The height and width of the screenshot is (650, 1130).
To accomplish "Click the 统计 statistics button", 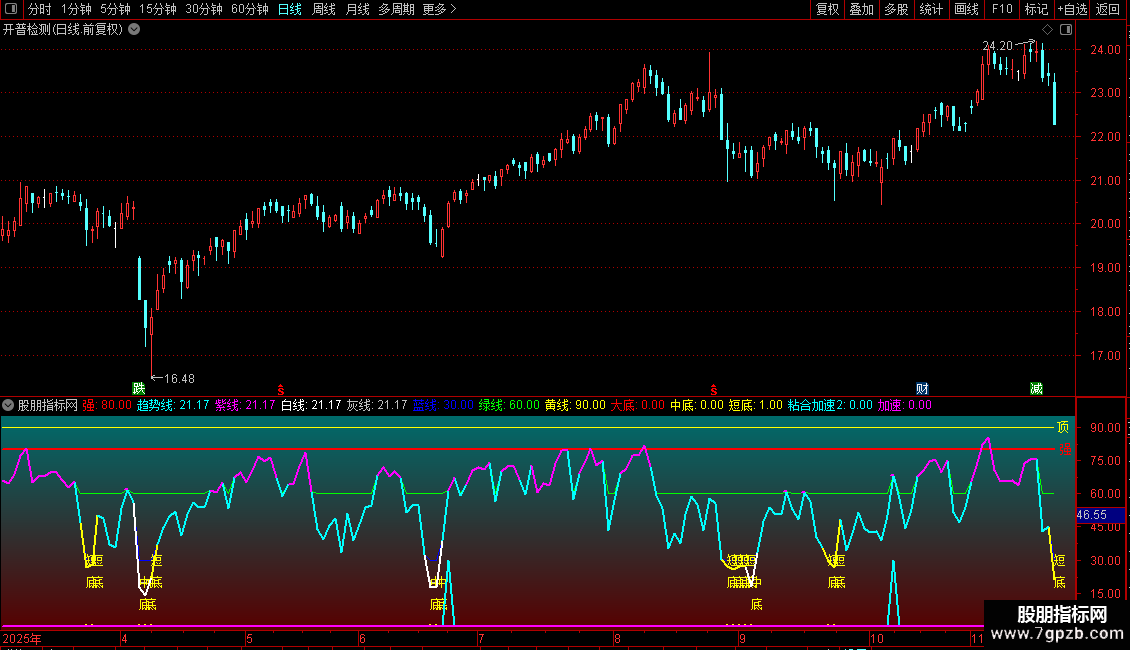I will 931,9.
